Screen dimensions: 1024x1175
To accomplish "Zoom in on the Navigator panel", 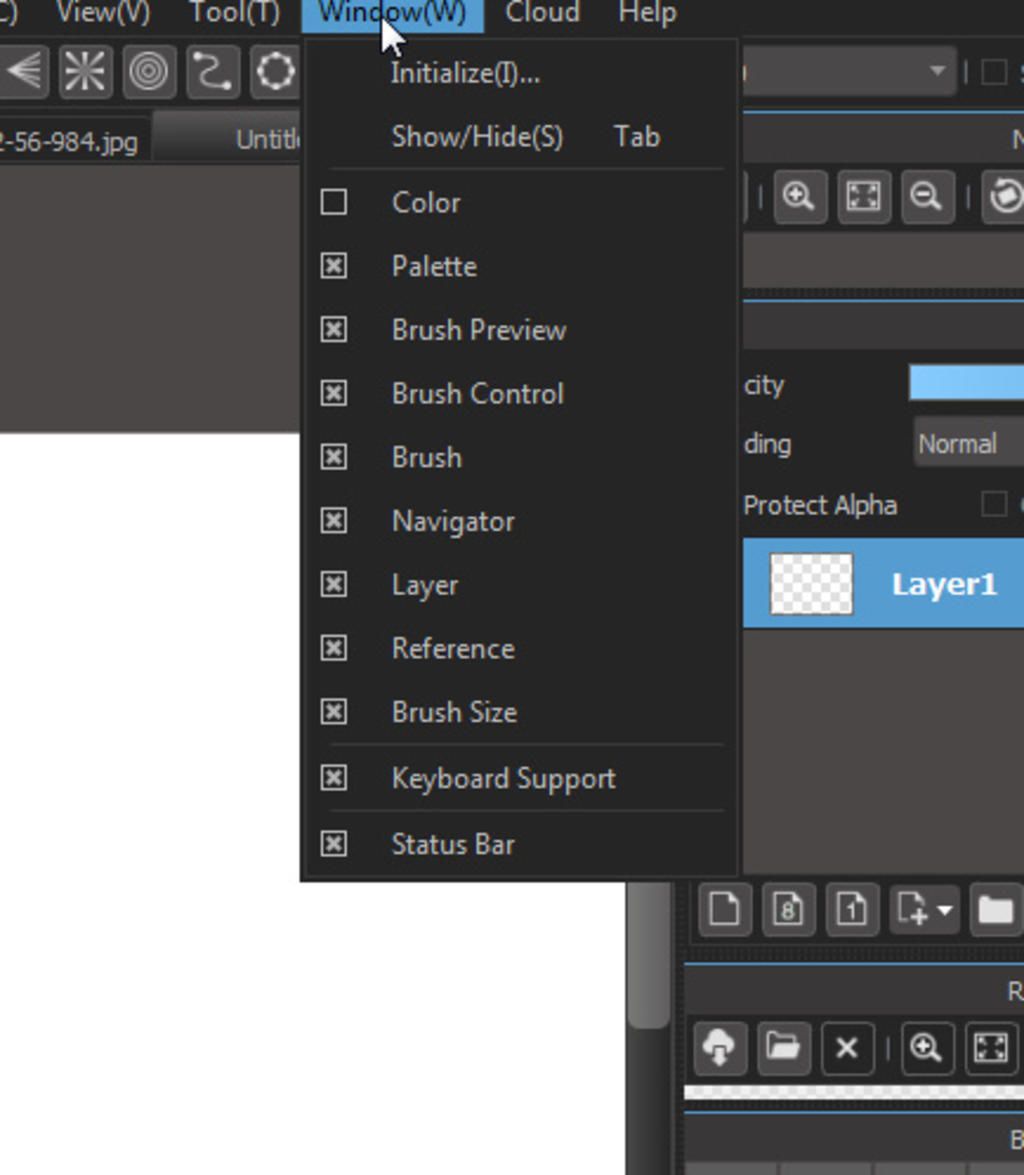I will (799, 196).
